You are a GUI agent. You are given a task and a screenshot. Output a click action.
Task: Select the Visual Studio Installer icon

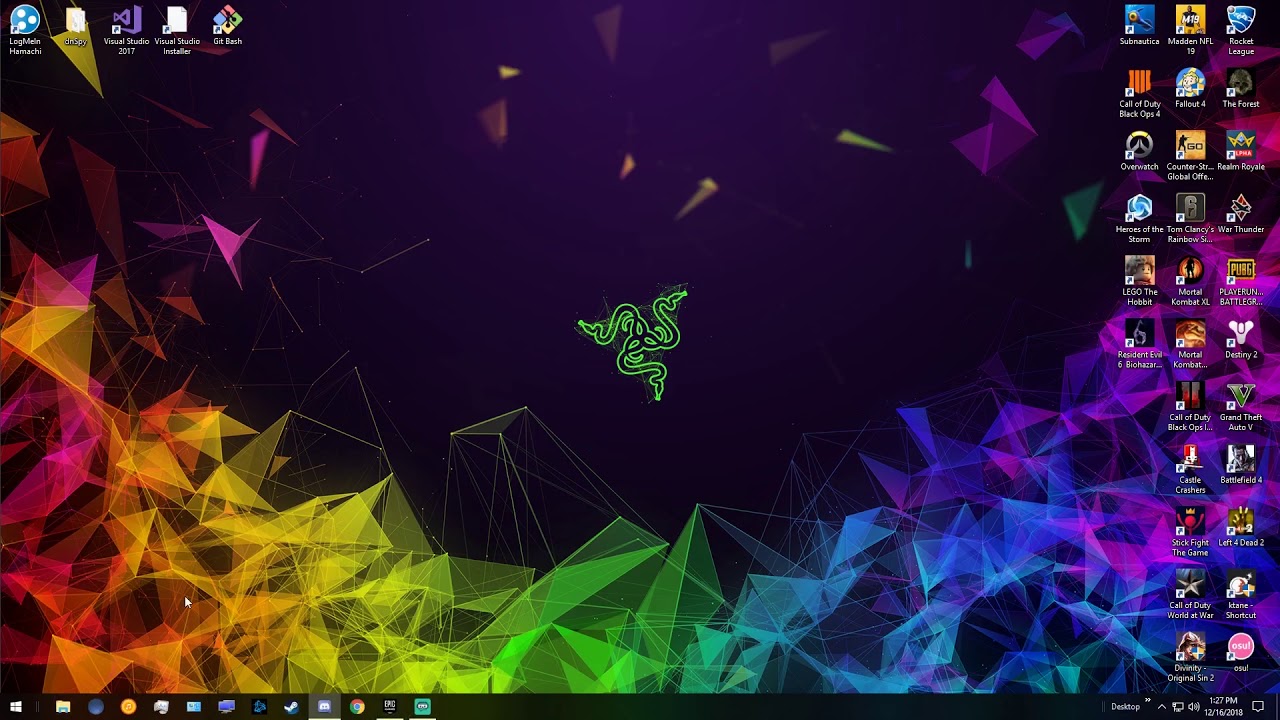(177, 31)
